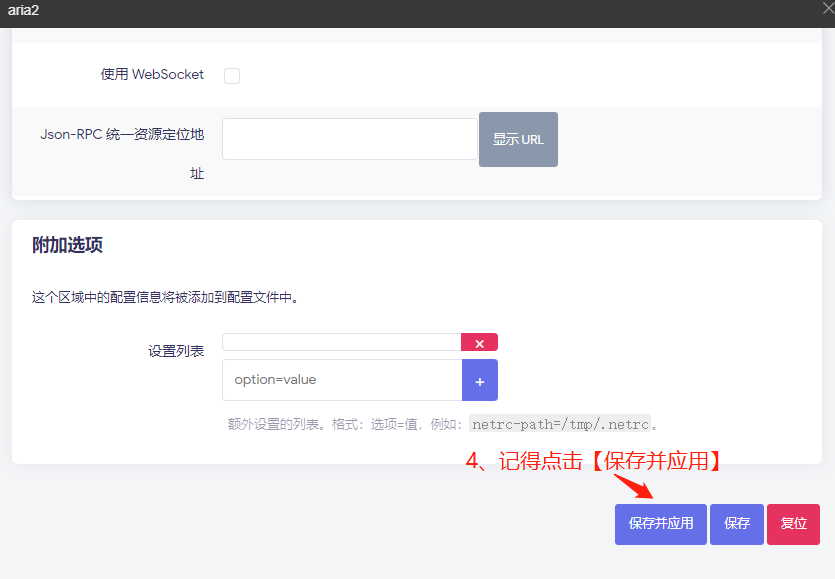Click the 显示 URL button
The image size is (835, 579).
click(518, 140)
